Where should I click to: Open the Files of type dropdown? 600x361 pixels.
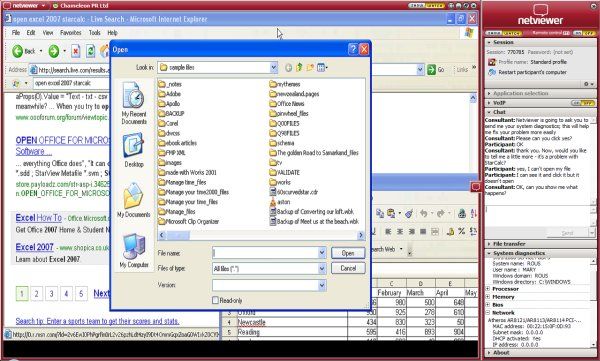(322, 269)
